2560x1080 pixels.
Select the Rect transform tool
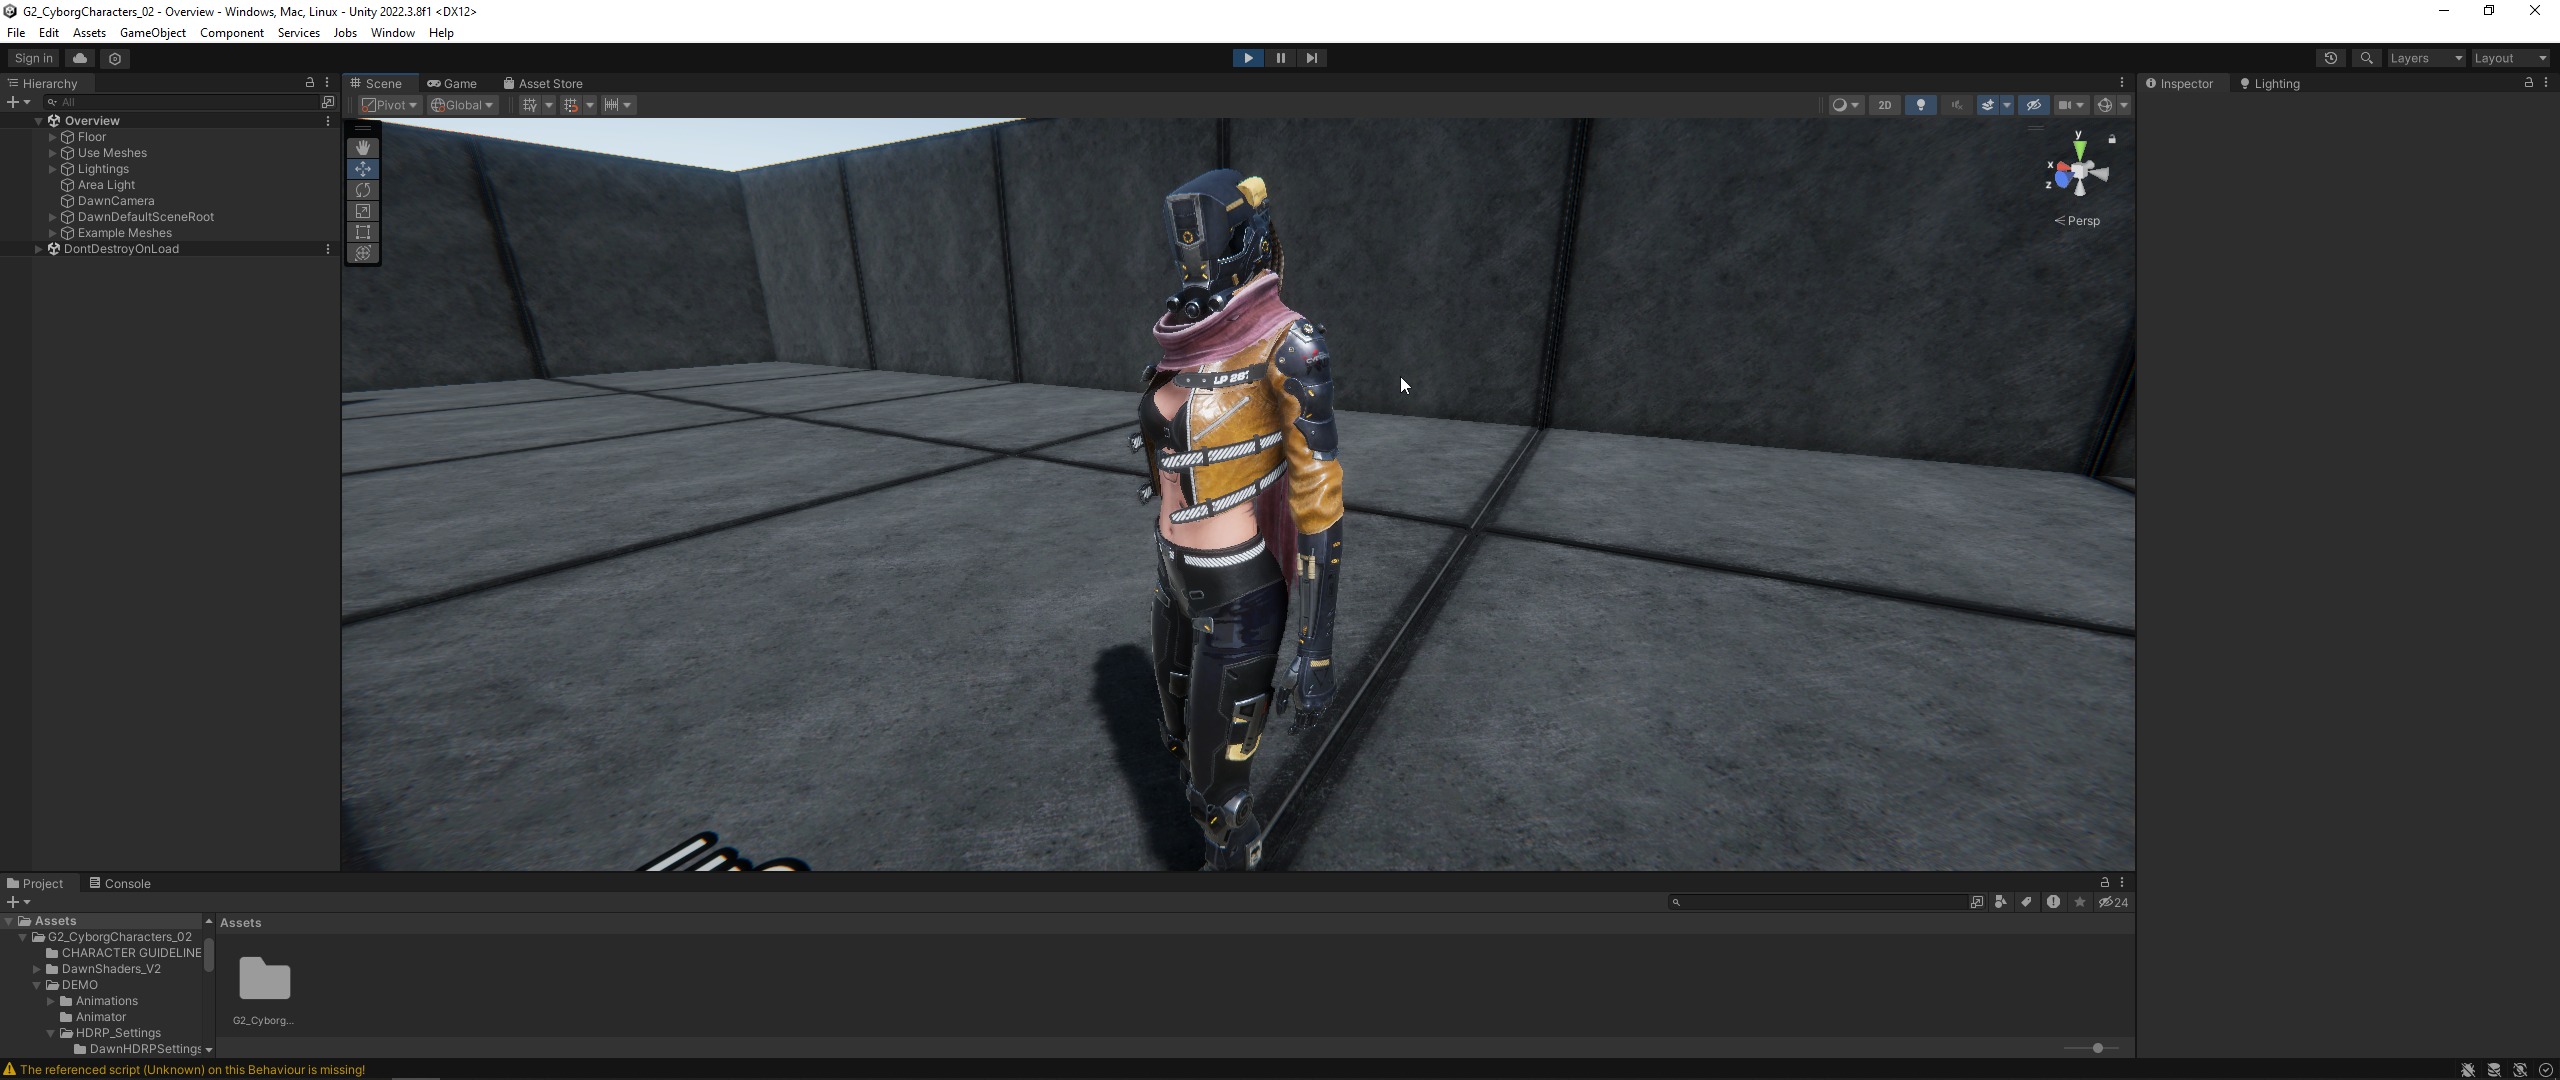coord(363,232)
